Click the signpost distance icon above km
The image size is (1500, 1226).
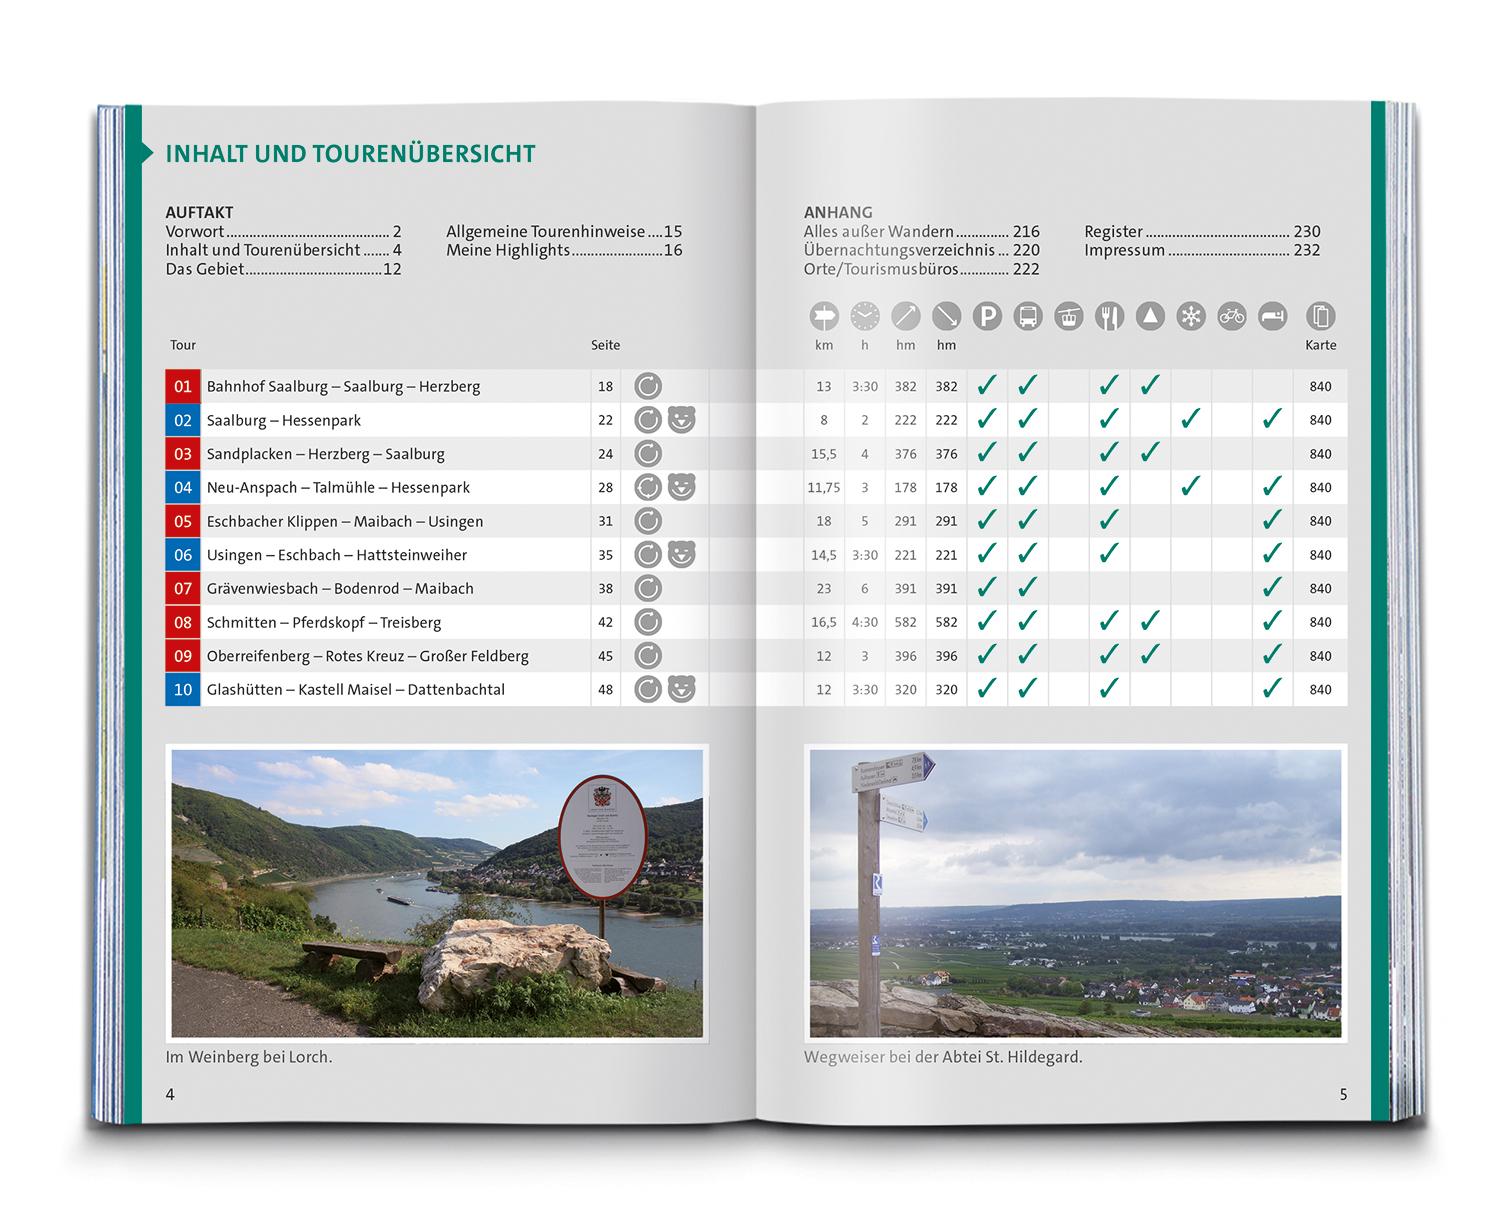(x=824, y=317)
